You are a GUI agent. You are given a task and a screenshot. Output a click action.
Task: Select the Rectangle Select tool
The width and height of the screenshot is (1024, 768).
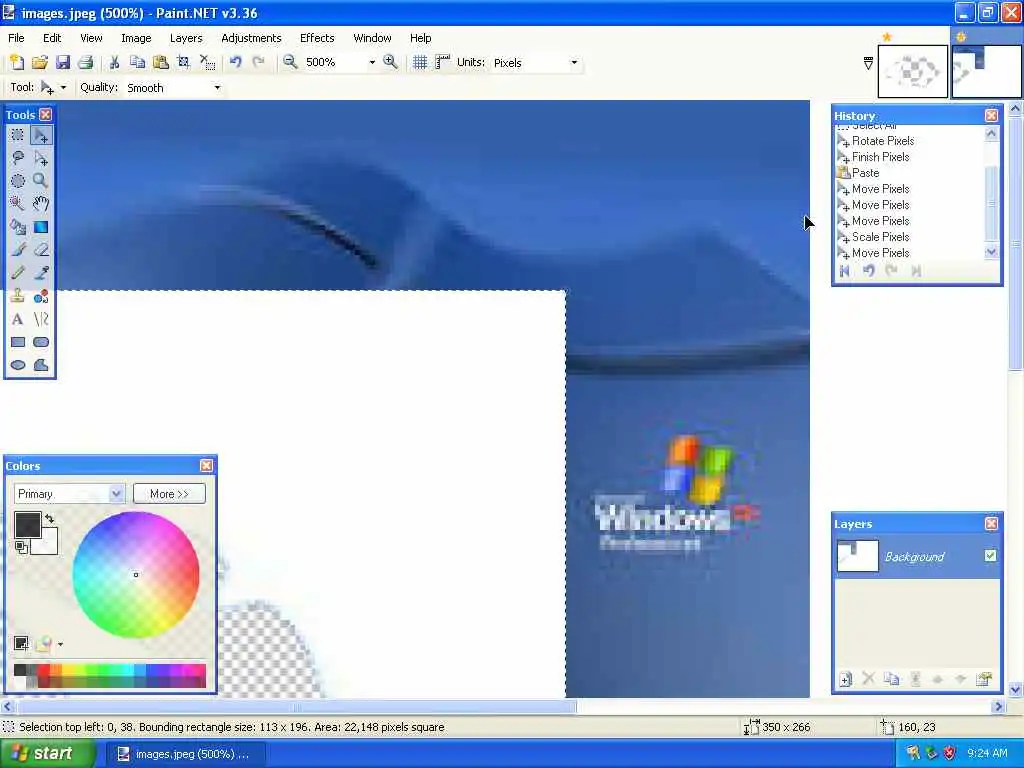(18, 135)
